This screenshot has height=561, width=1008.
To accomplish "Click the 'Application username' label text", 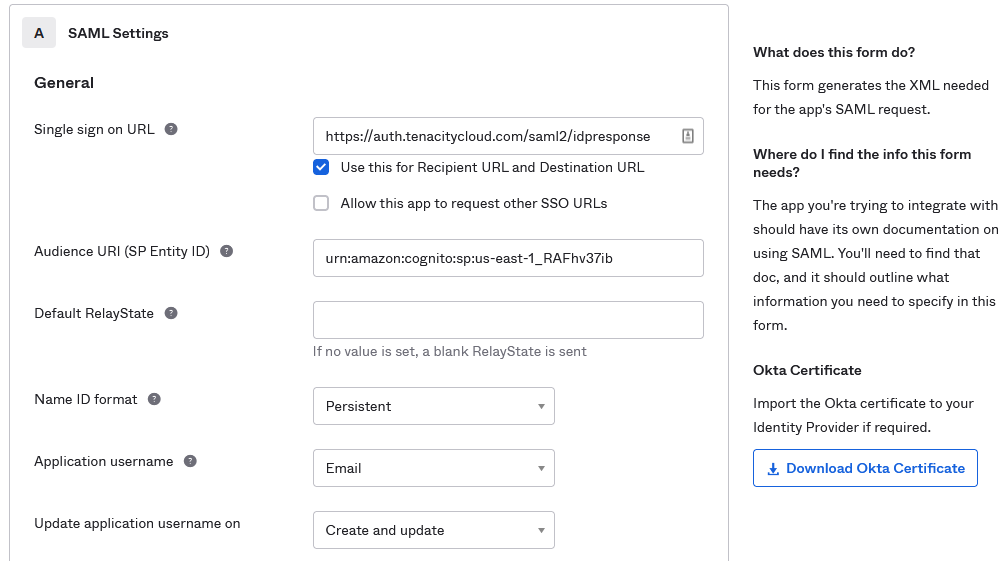I will coord(104,461).
